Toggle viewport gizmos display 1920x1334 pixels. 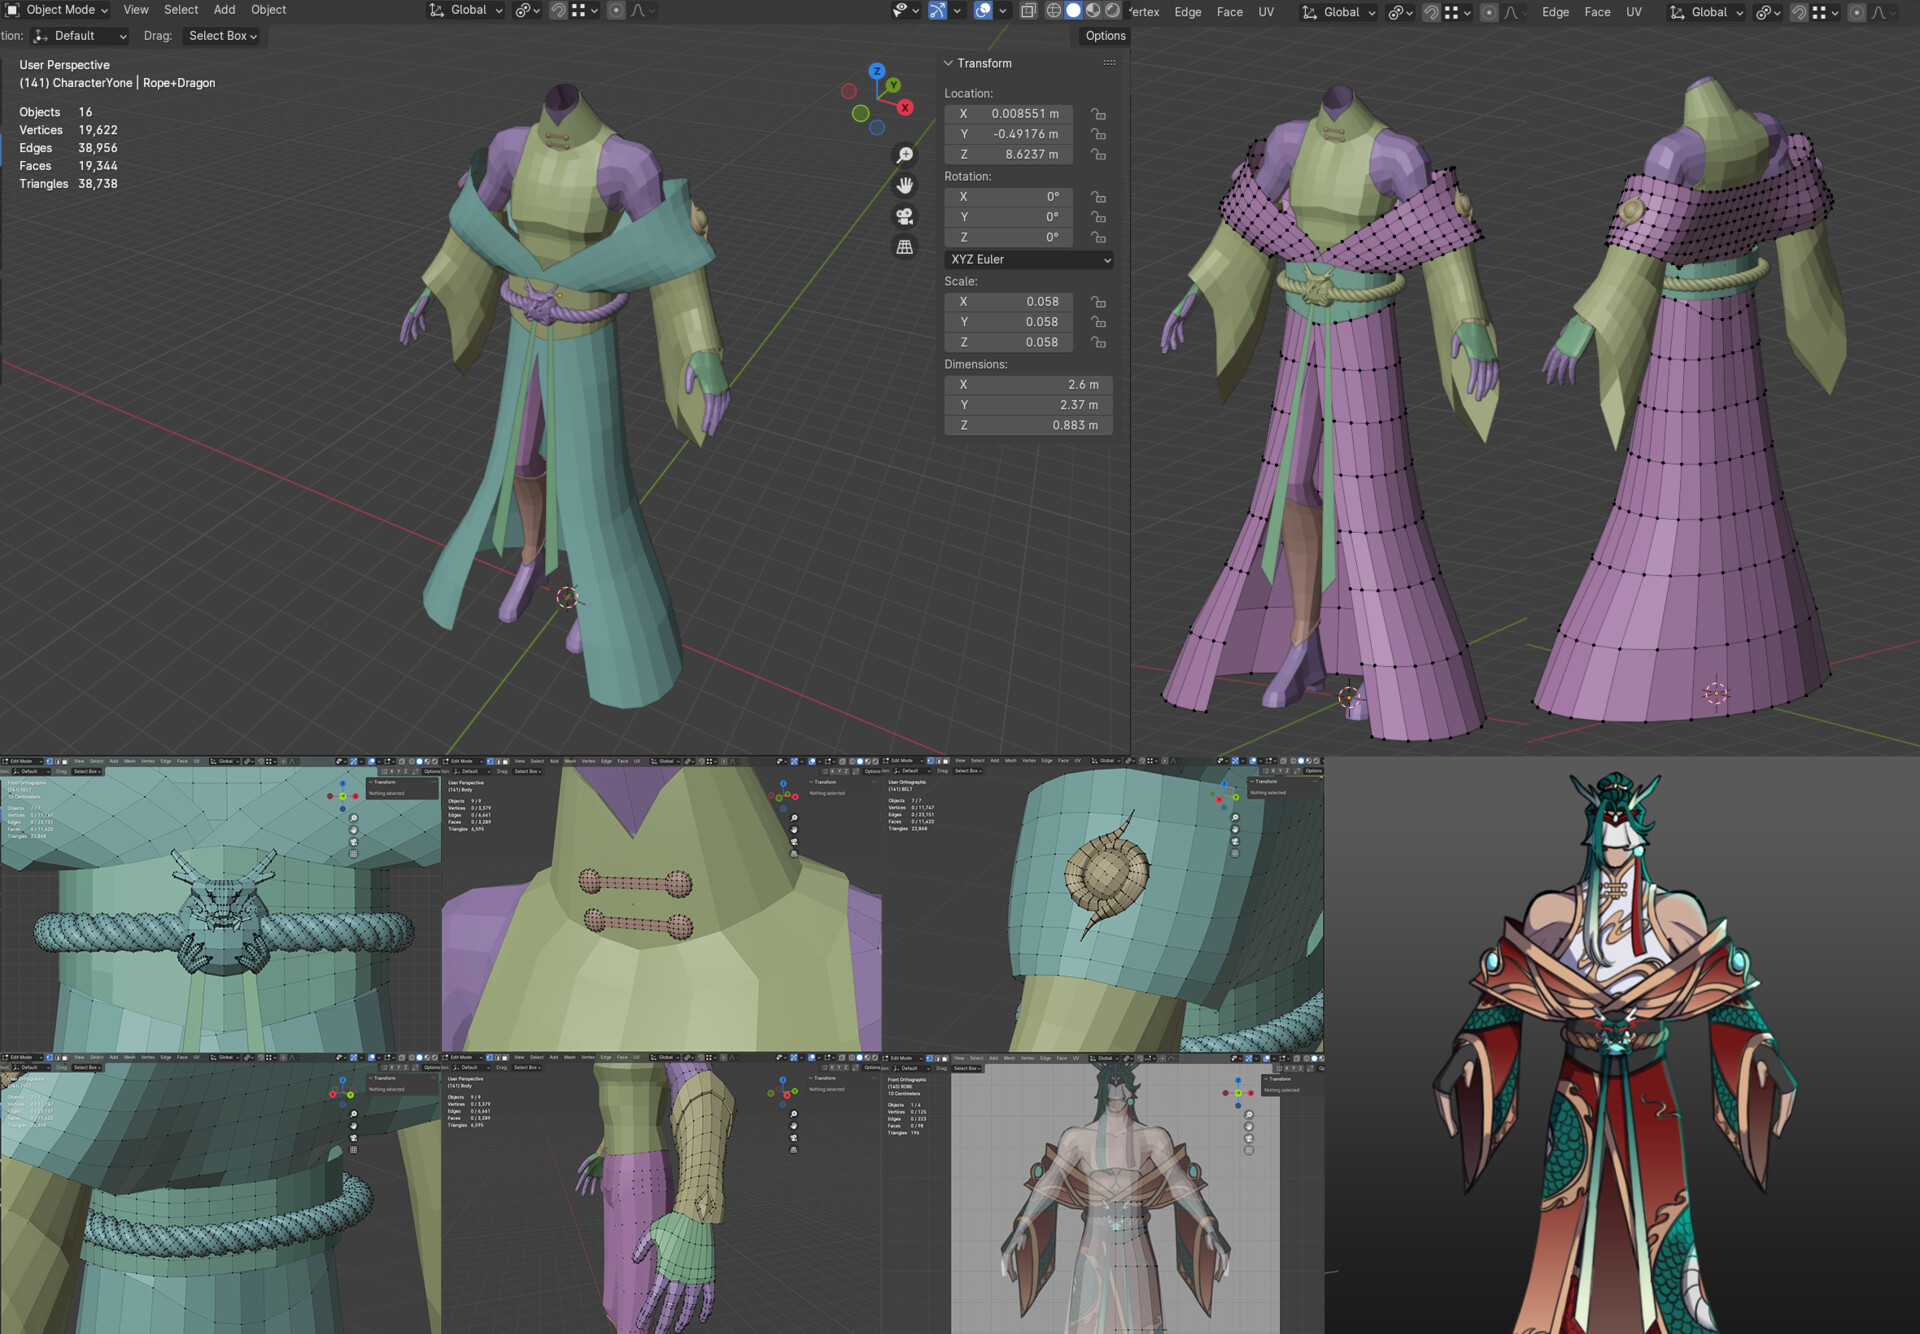(937, 10)
